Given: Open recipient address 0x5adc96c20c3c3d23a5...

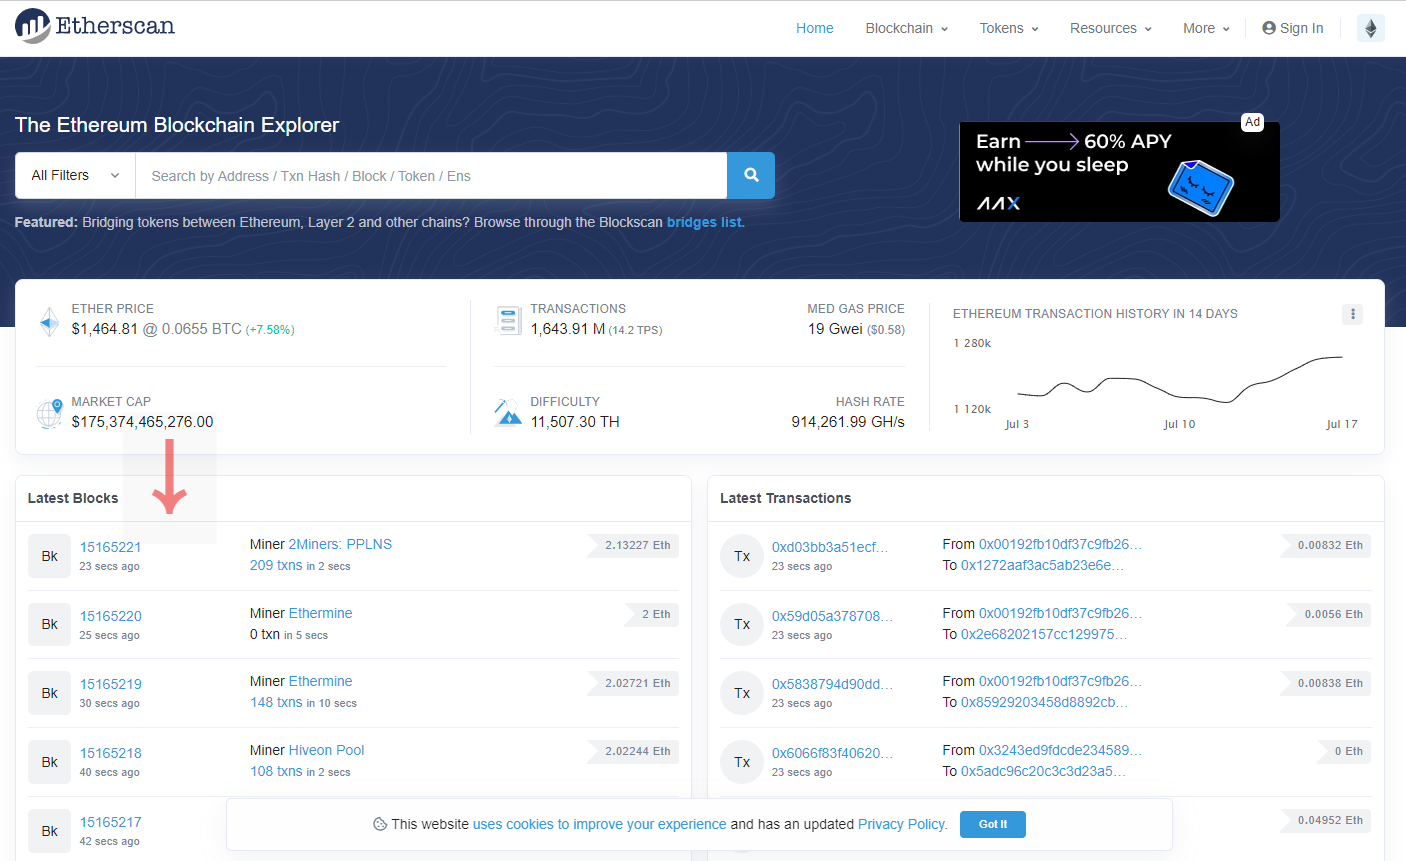Looking at the screenshot, I should 1043,771.
